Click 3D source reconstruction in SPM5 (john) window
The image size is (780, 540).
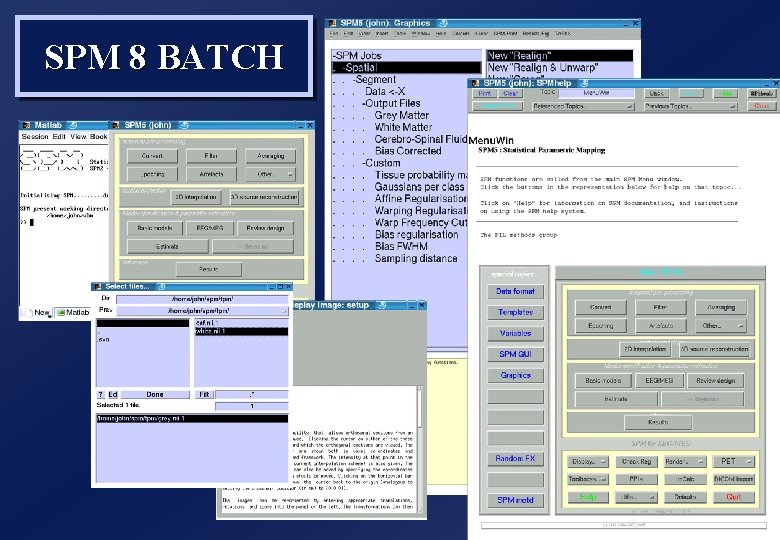(x=264, y=197)
